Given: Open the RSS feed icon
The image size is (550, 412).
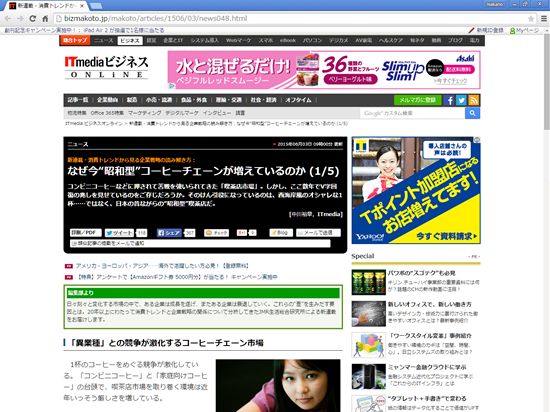Looking at the screenshot, I should pyautogui.click(x=474, y=100).
